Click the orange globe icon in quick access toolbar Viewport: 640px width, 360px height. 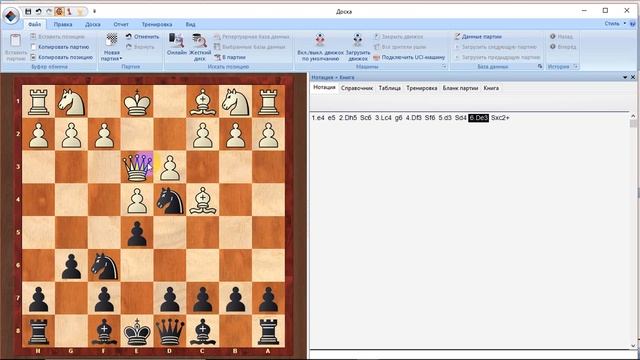(x=59, y=11)
